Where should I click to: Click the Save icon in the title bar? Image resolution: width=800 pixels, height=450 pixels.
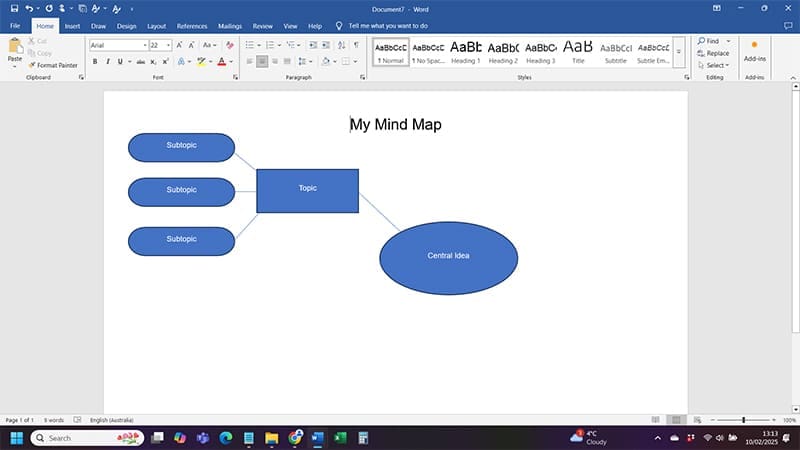(x=14, y=8)
